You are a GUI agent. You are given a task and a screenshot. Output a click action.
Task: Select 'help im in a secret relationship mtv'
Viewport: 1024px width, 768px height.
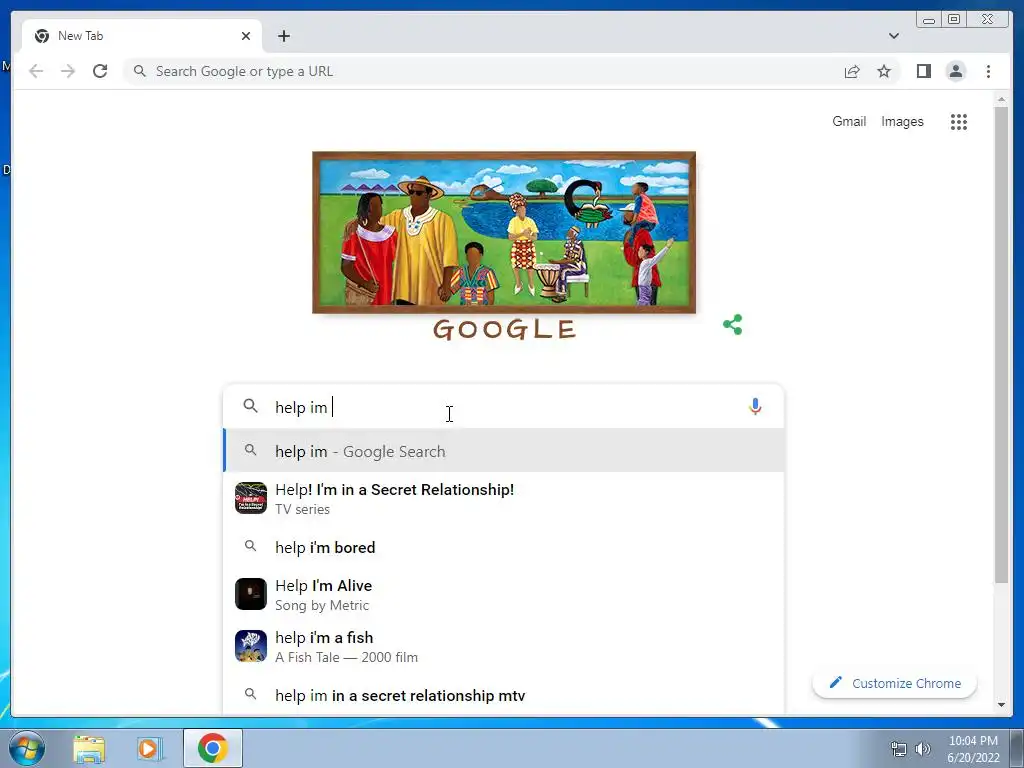[x=504, y=696]
